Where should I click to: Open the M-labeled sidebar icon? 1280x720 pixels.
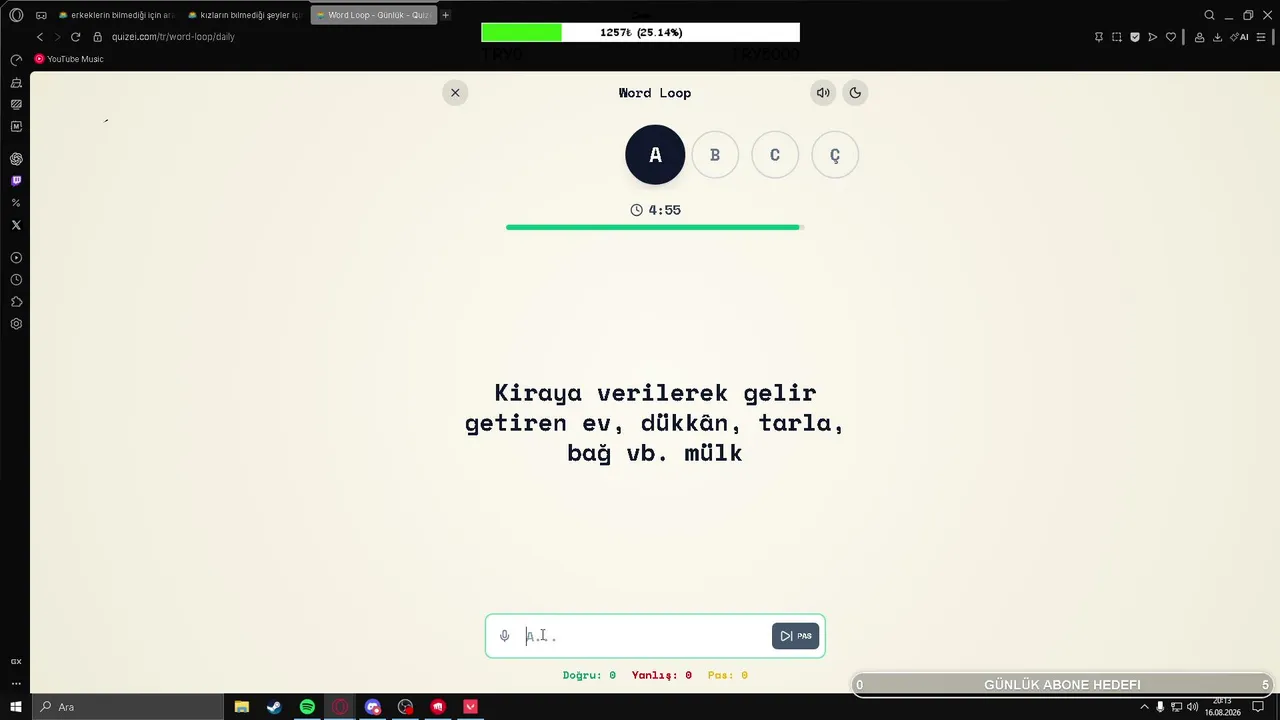16,127
